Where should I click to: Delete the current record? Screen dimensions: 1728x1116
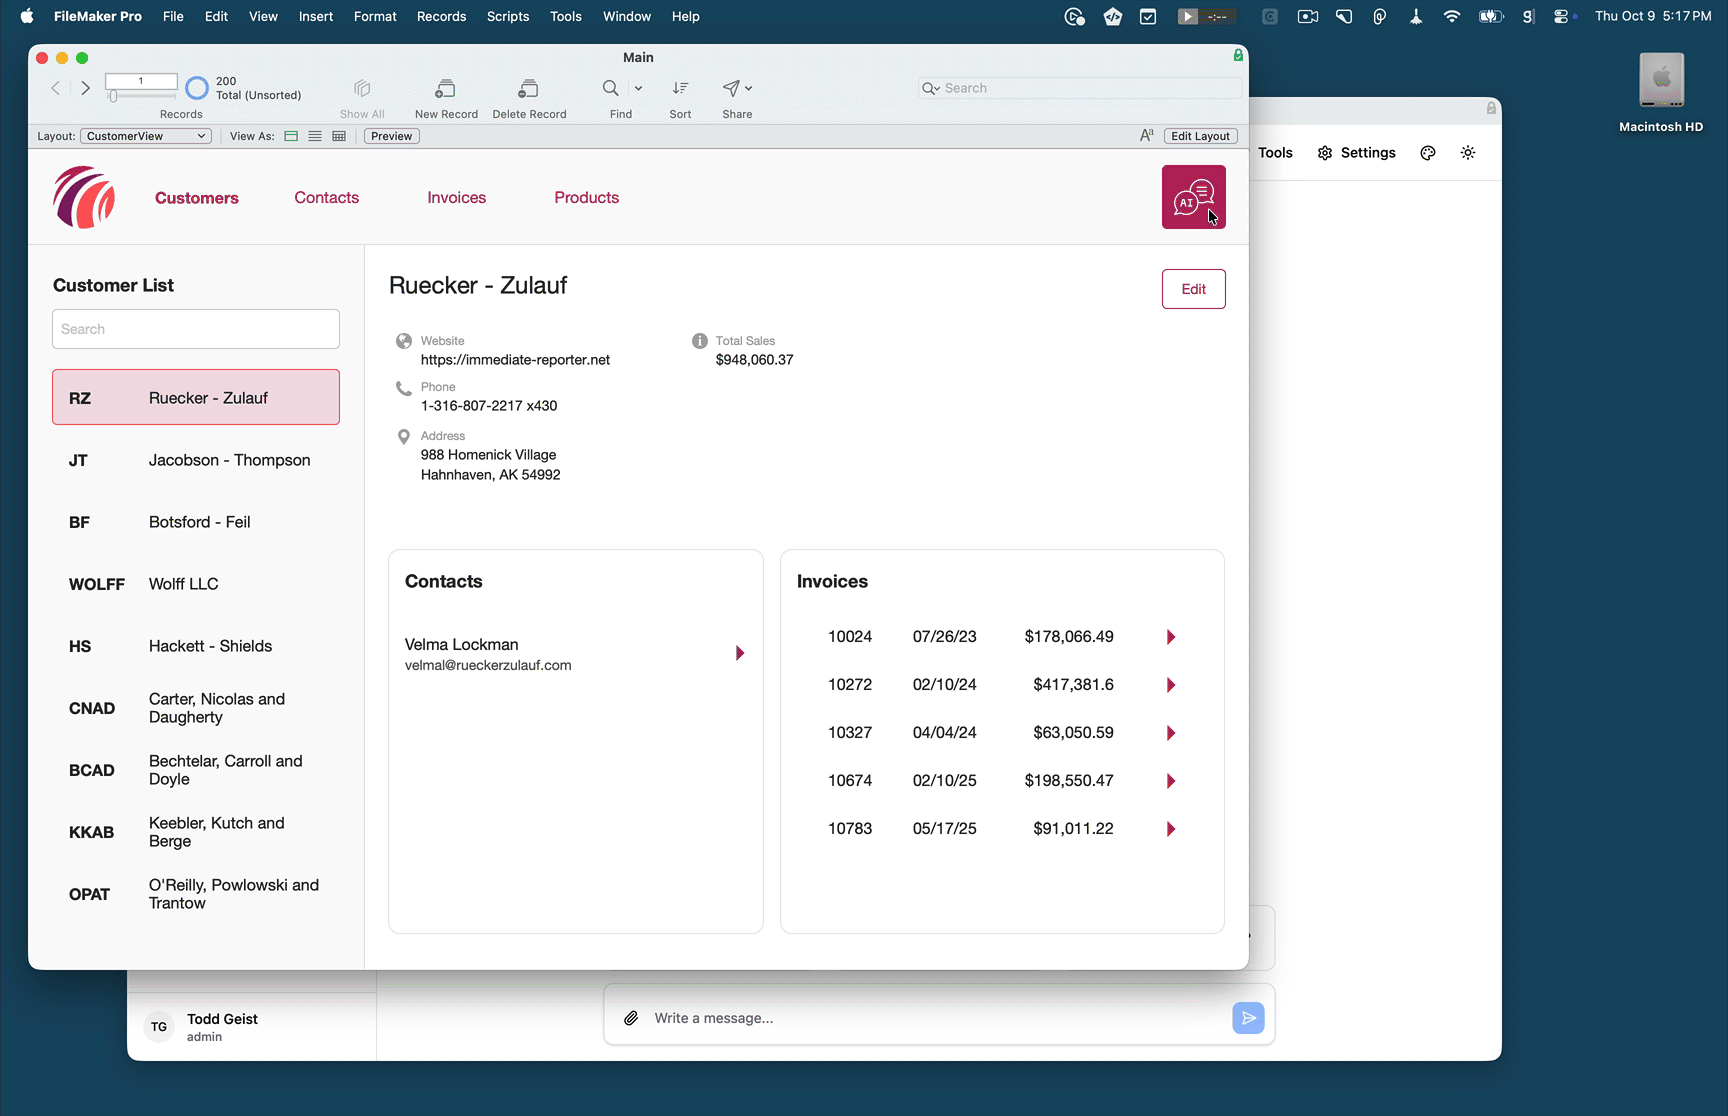tap(529, 95)
